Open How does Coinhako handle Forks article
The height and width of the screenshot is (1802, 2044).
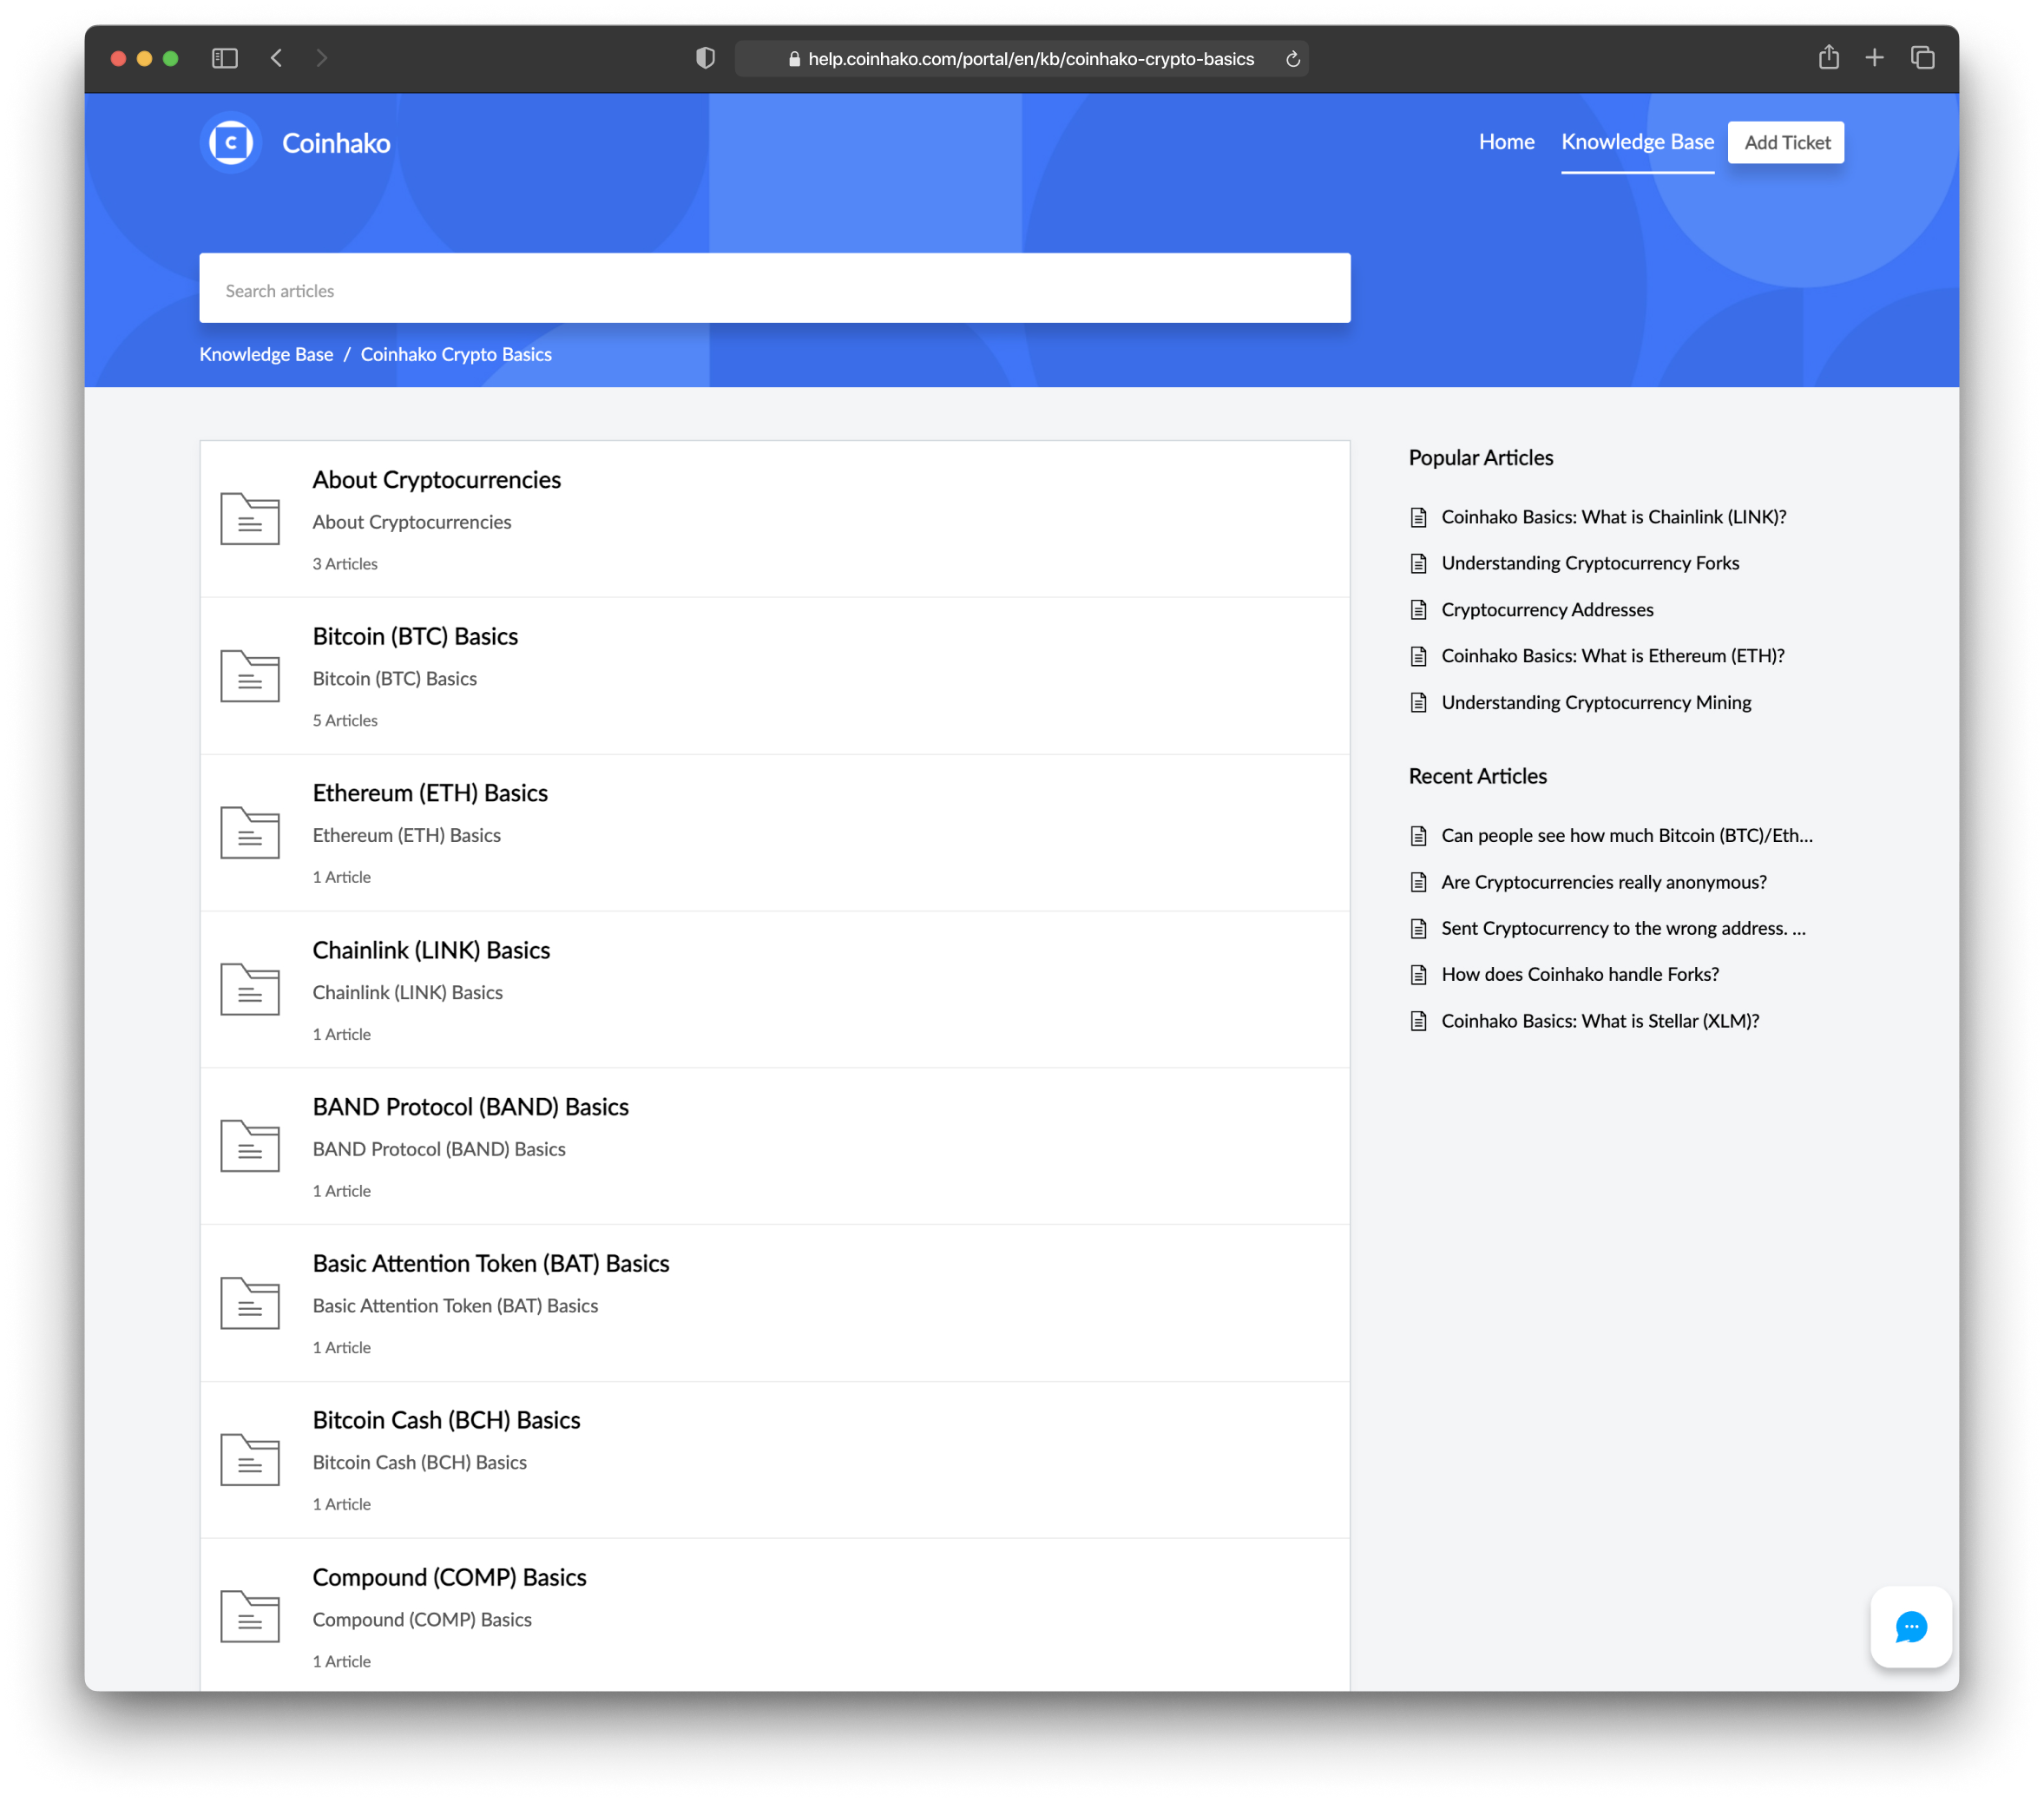tap(1579, 974)
